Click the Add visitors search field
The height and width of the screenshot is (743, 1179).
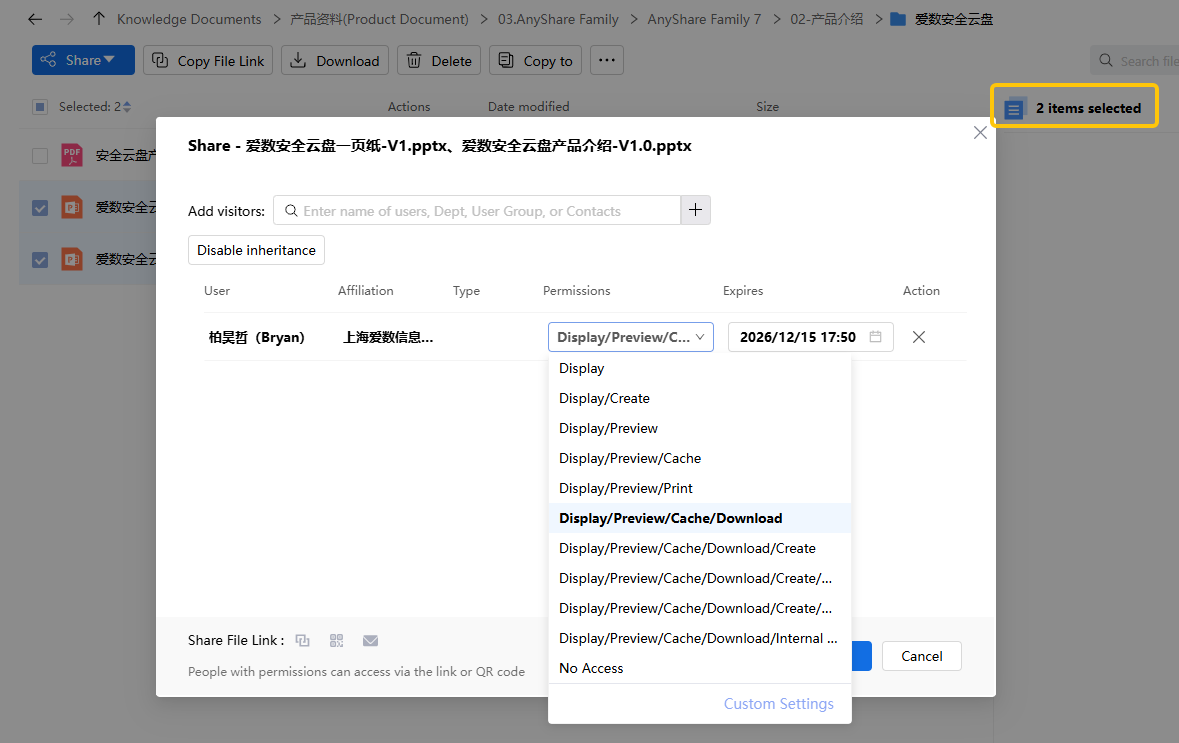pyautogui.click(x=480, y=211)
